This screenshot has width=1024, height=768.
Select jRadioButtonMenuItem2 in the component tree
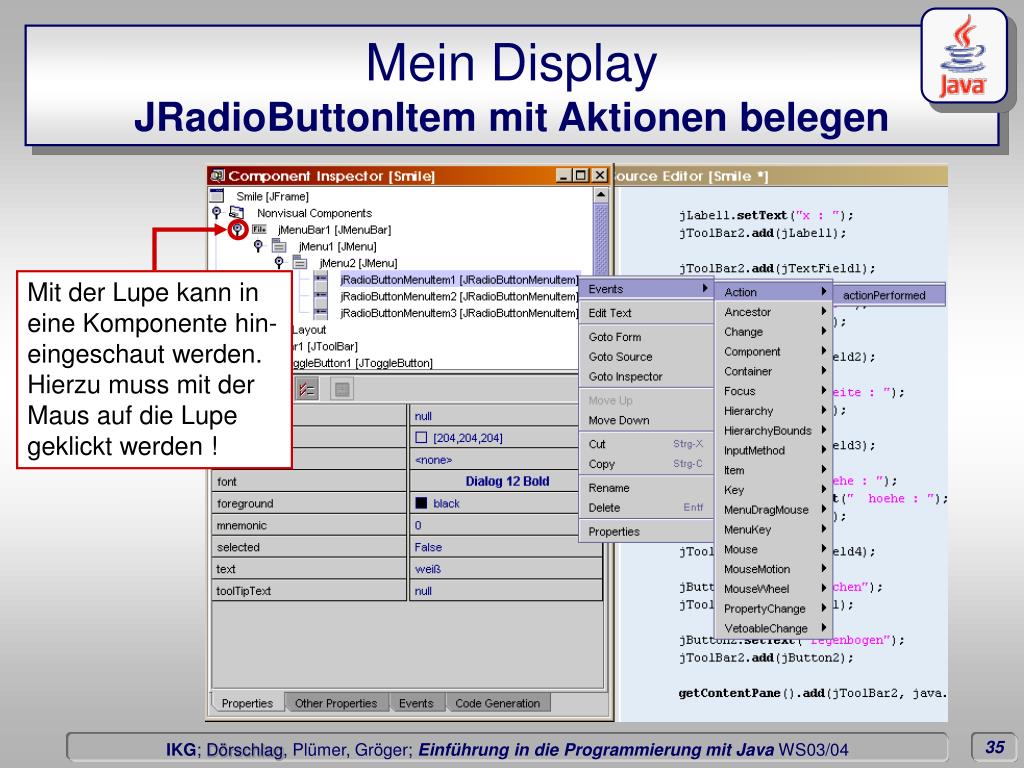[x=459, y=296]
